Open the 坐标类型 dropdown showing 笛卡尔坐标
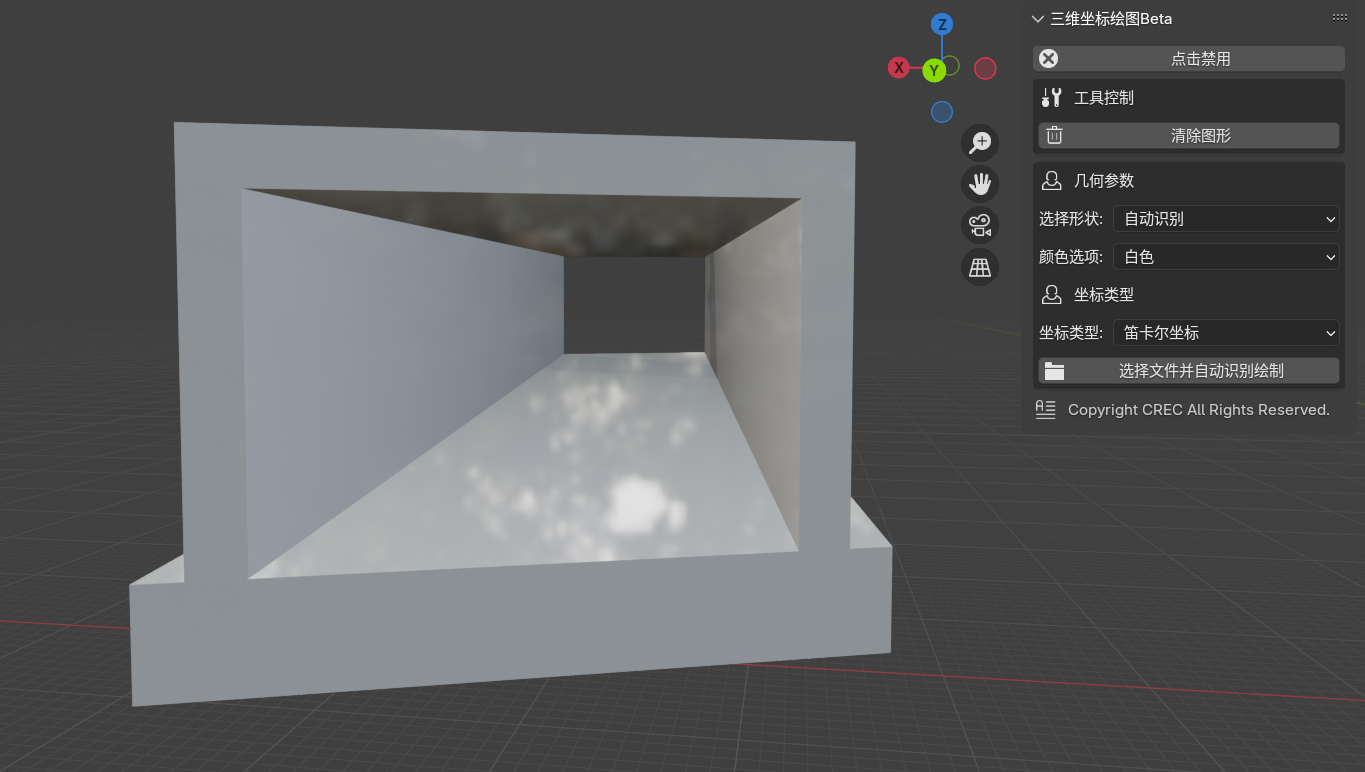The width and height of the screenshot is (1365, 772). point(1226,333)
